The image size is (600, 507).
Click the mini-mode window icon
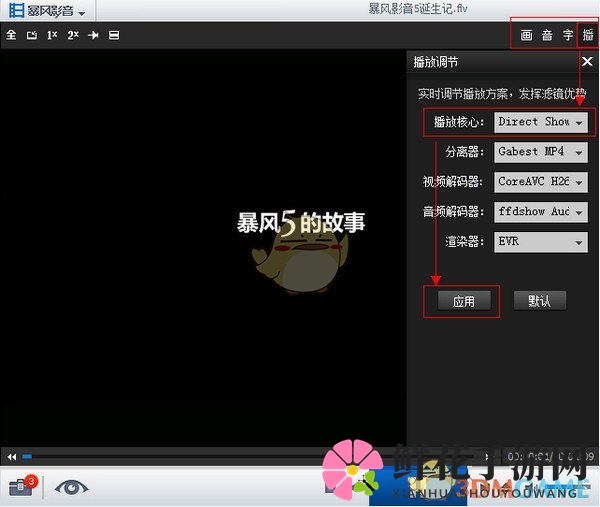click(x=32, y=35)
